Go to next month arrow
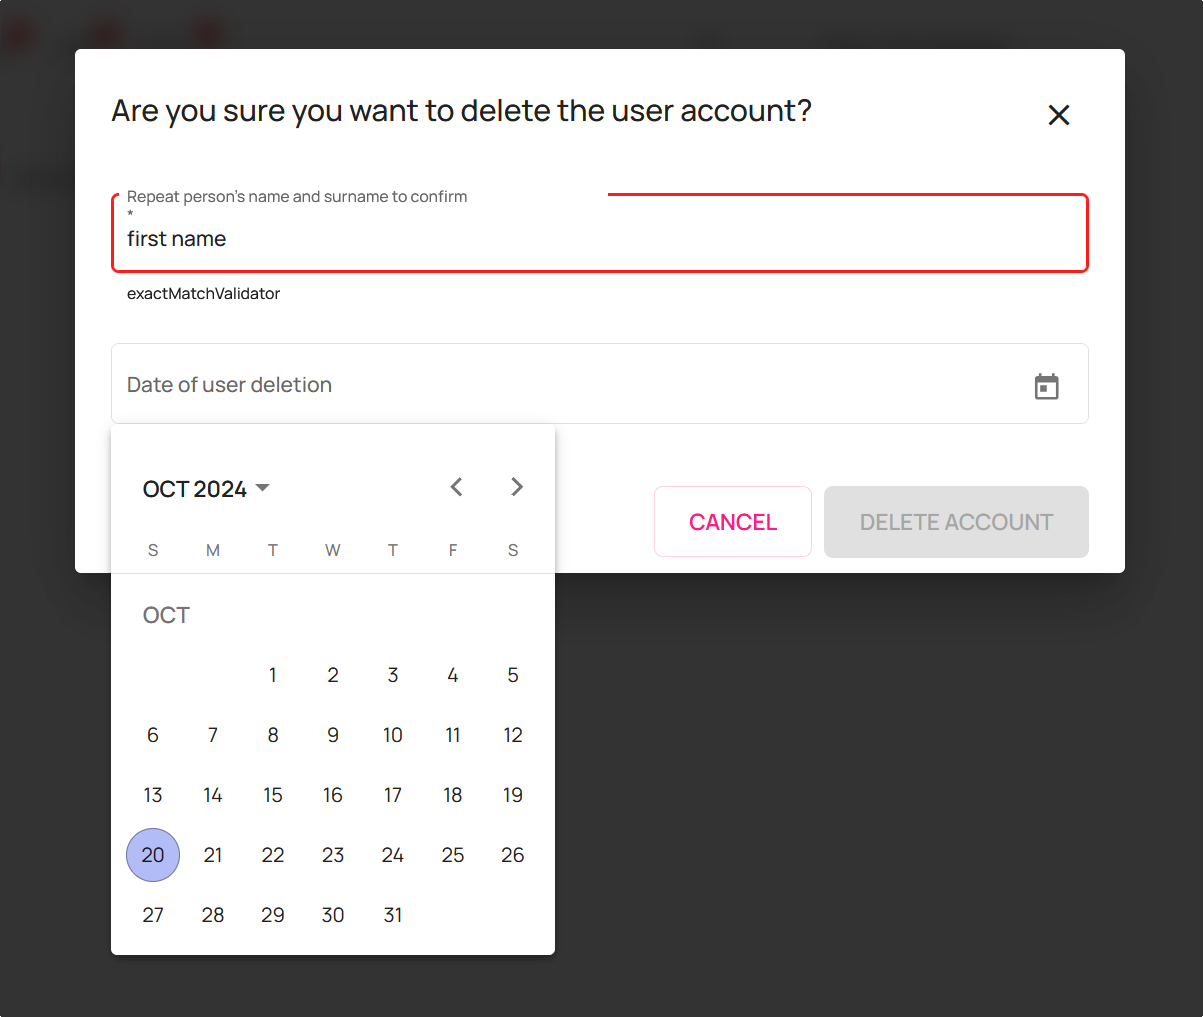 point(516,487)
